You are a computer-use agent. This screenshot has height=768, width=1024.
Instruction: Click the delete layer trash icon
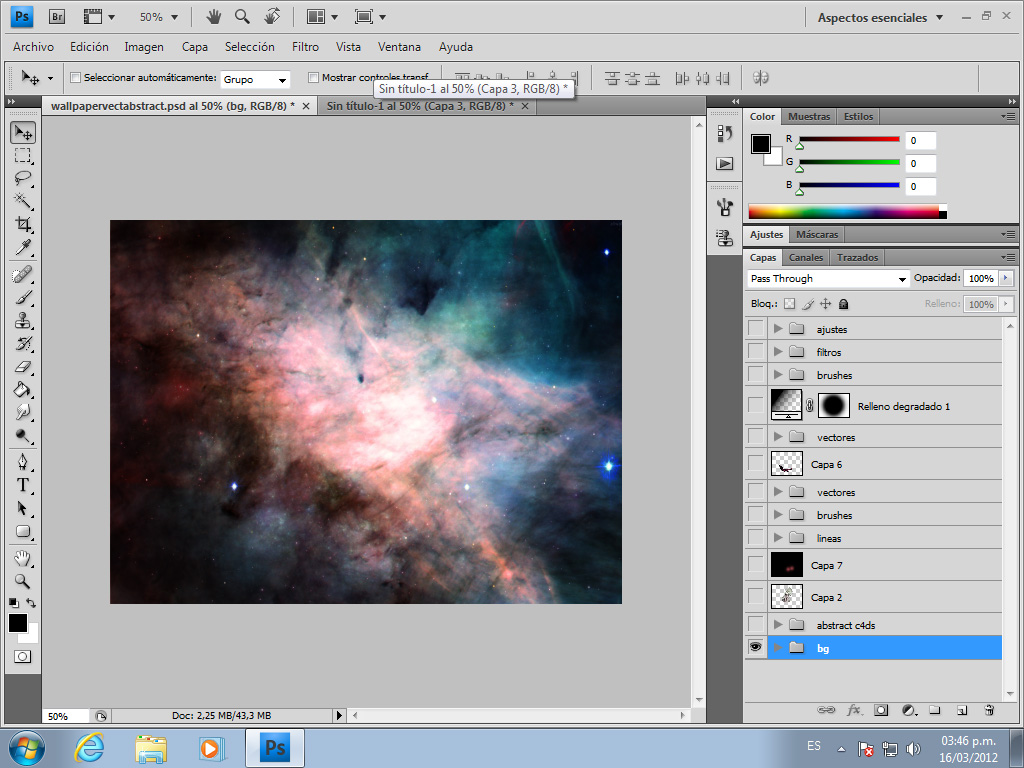pyautogui.click(x=989, y=710)
